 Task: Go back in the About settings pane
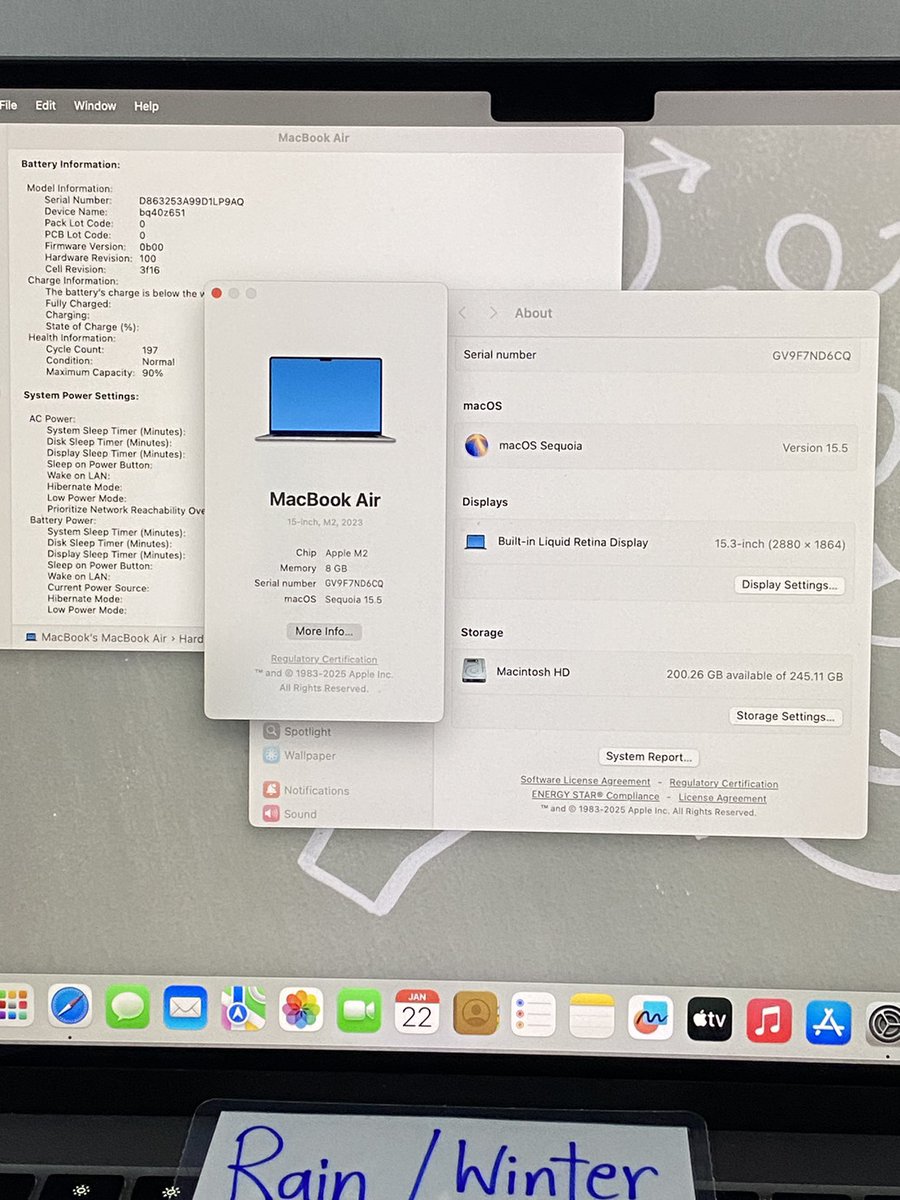[462, 313]
